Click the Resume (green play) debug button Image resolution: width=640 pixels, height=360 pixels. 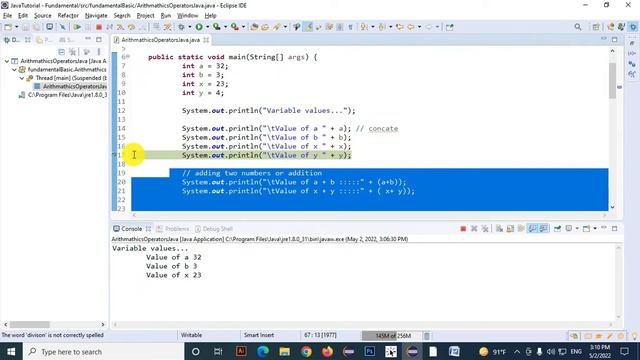(77, 27)
